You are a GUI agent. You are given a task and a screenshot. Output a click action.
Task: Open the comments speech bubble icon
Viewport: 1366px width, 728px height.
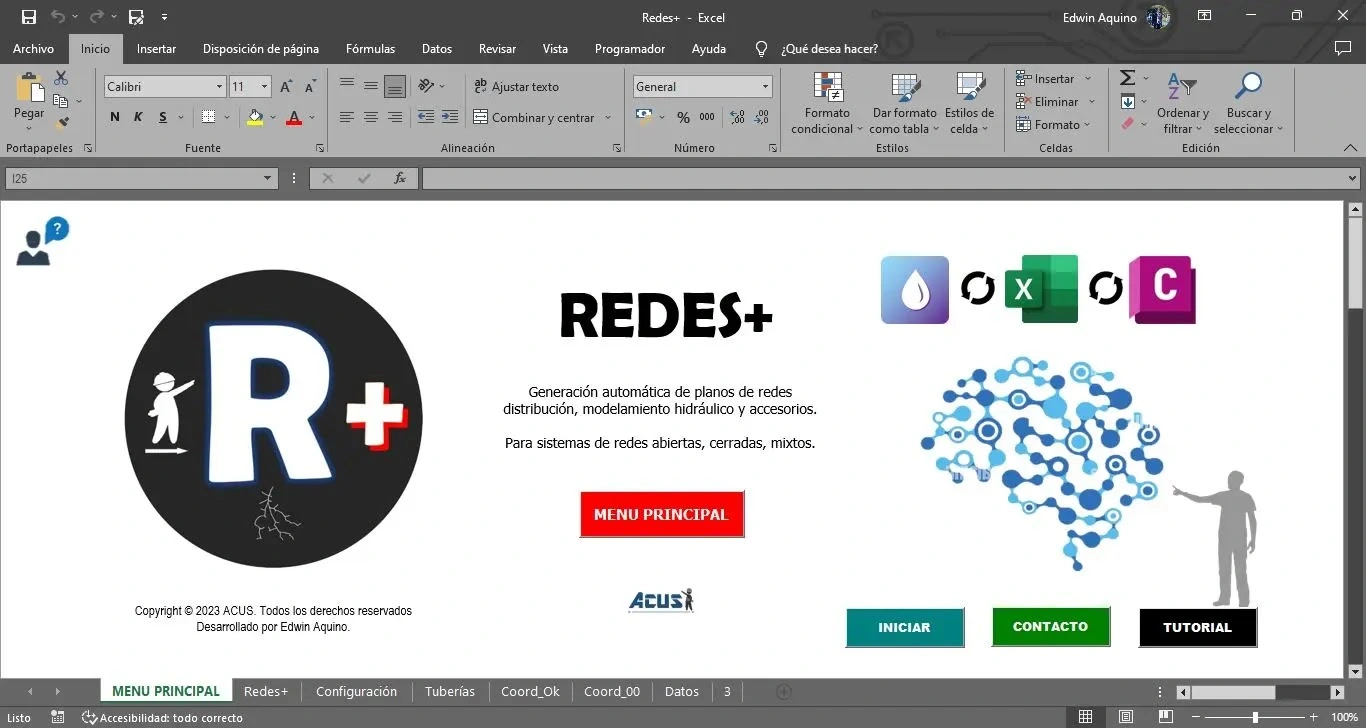pos(1343,48)
